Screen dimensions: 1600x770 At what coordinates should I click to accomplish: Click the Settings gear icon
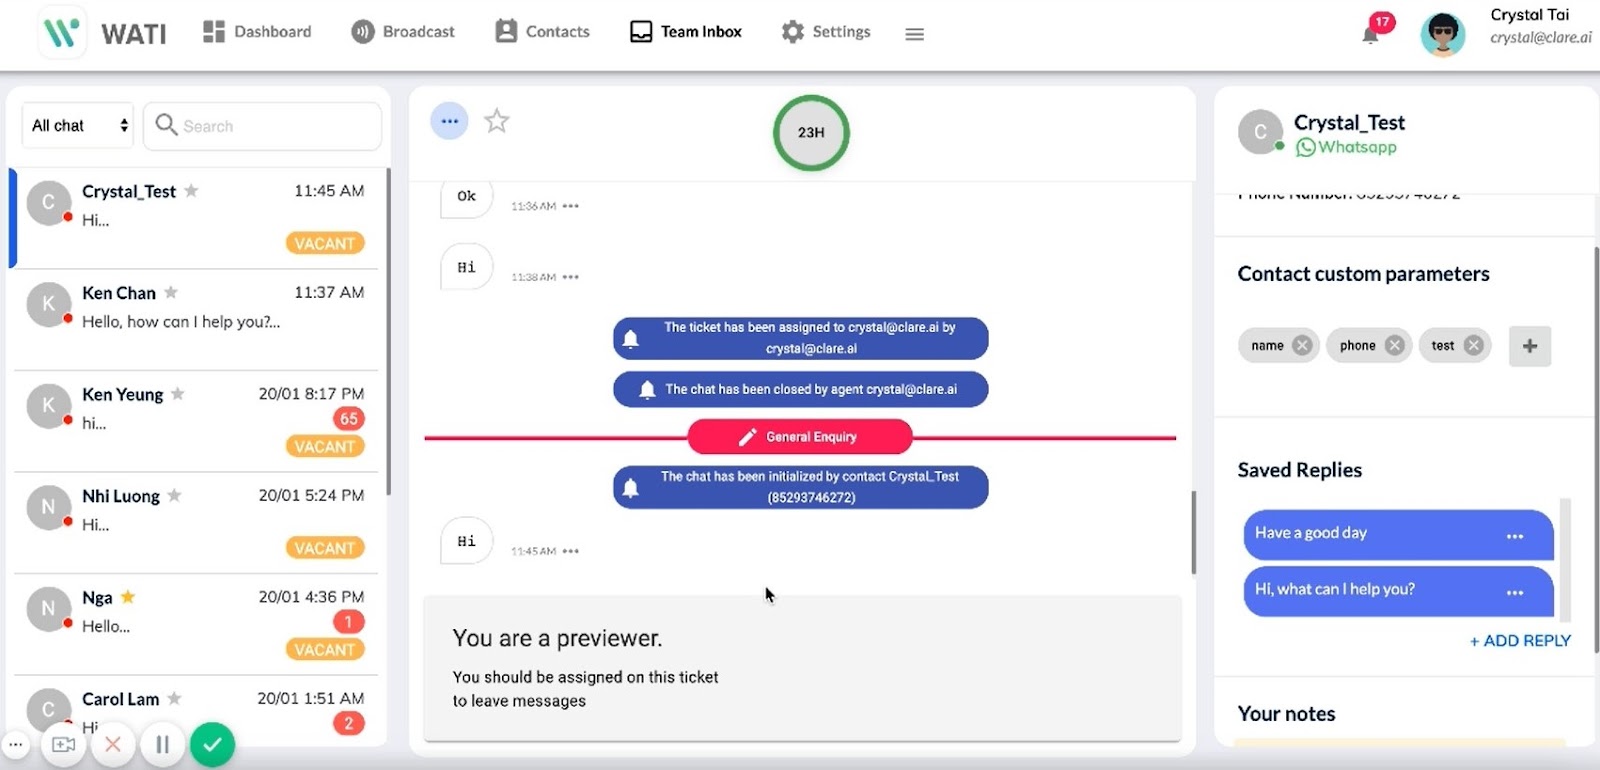click(793, 32)
